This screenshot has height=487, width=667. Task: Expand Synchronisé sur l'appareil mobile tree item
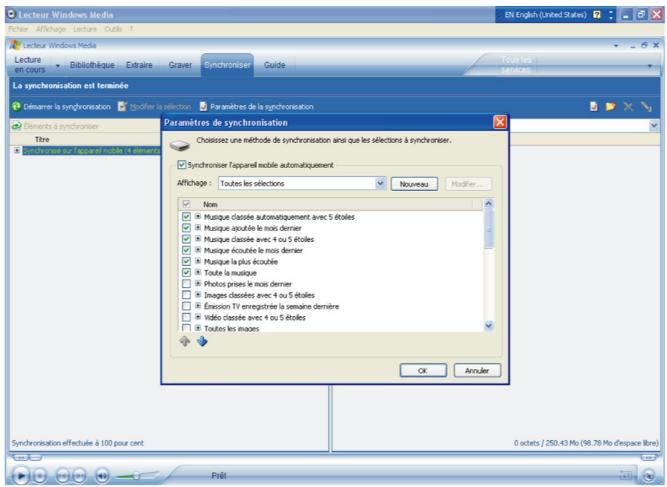(x=17, y=151)
